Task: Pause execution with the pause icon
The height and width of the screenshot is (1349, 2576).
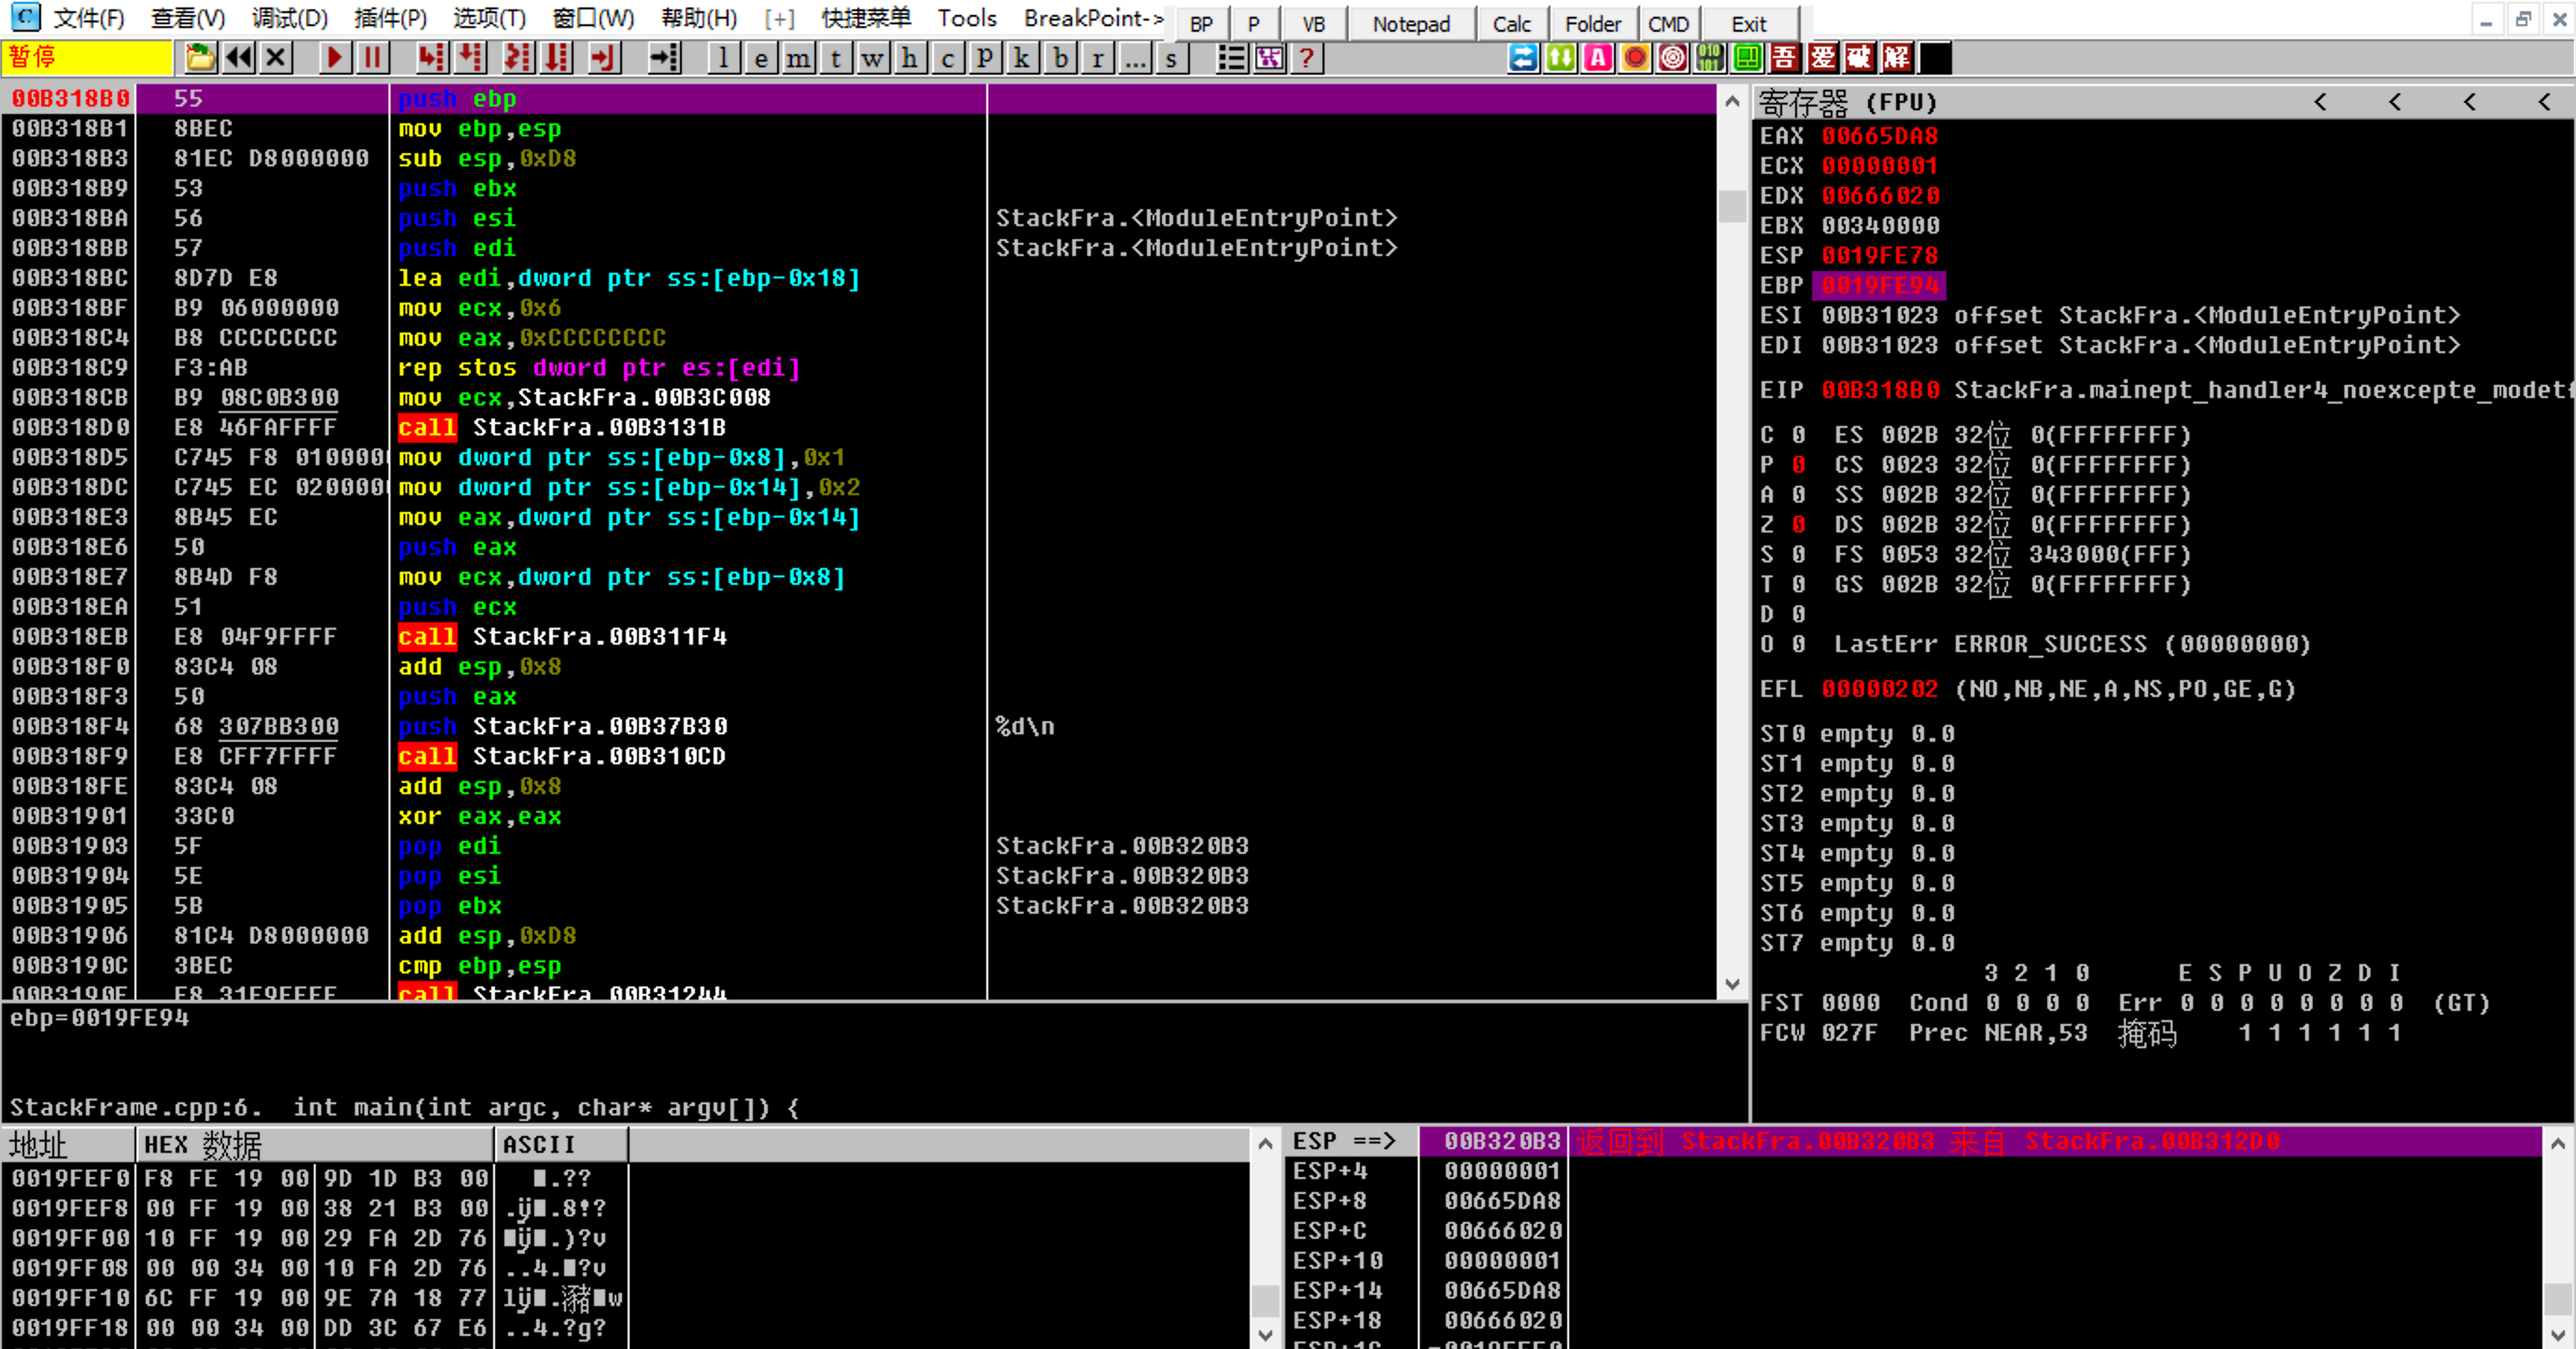Action: coord(373,58)
